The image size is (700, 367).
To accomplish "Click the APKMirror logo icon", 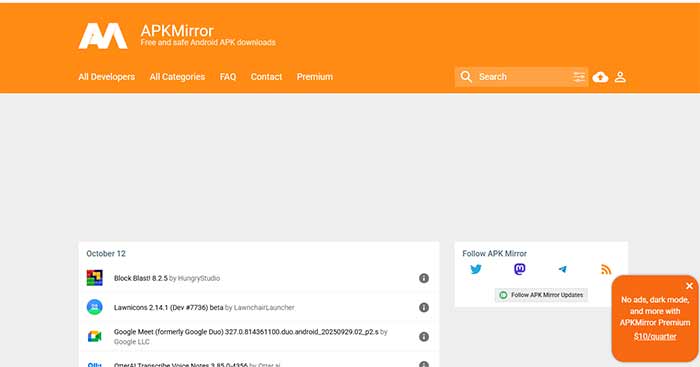I will [x=103, y=36].
